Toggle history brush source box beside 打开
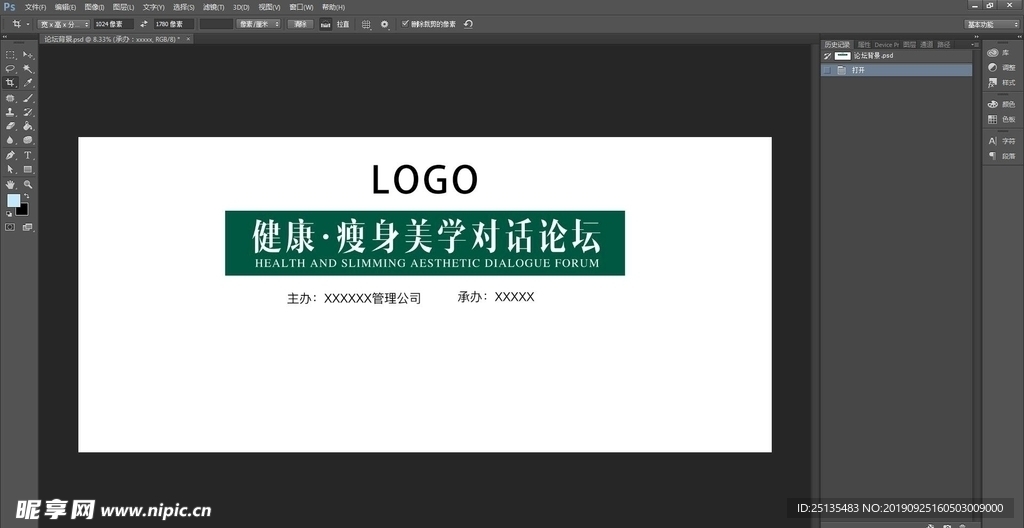This screenshot has height=528, width=1024. click(826, 70)
